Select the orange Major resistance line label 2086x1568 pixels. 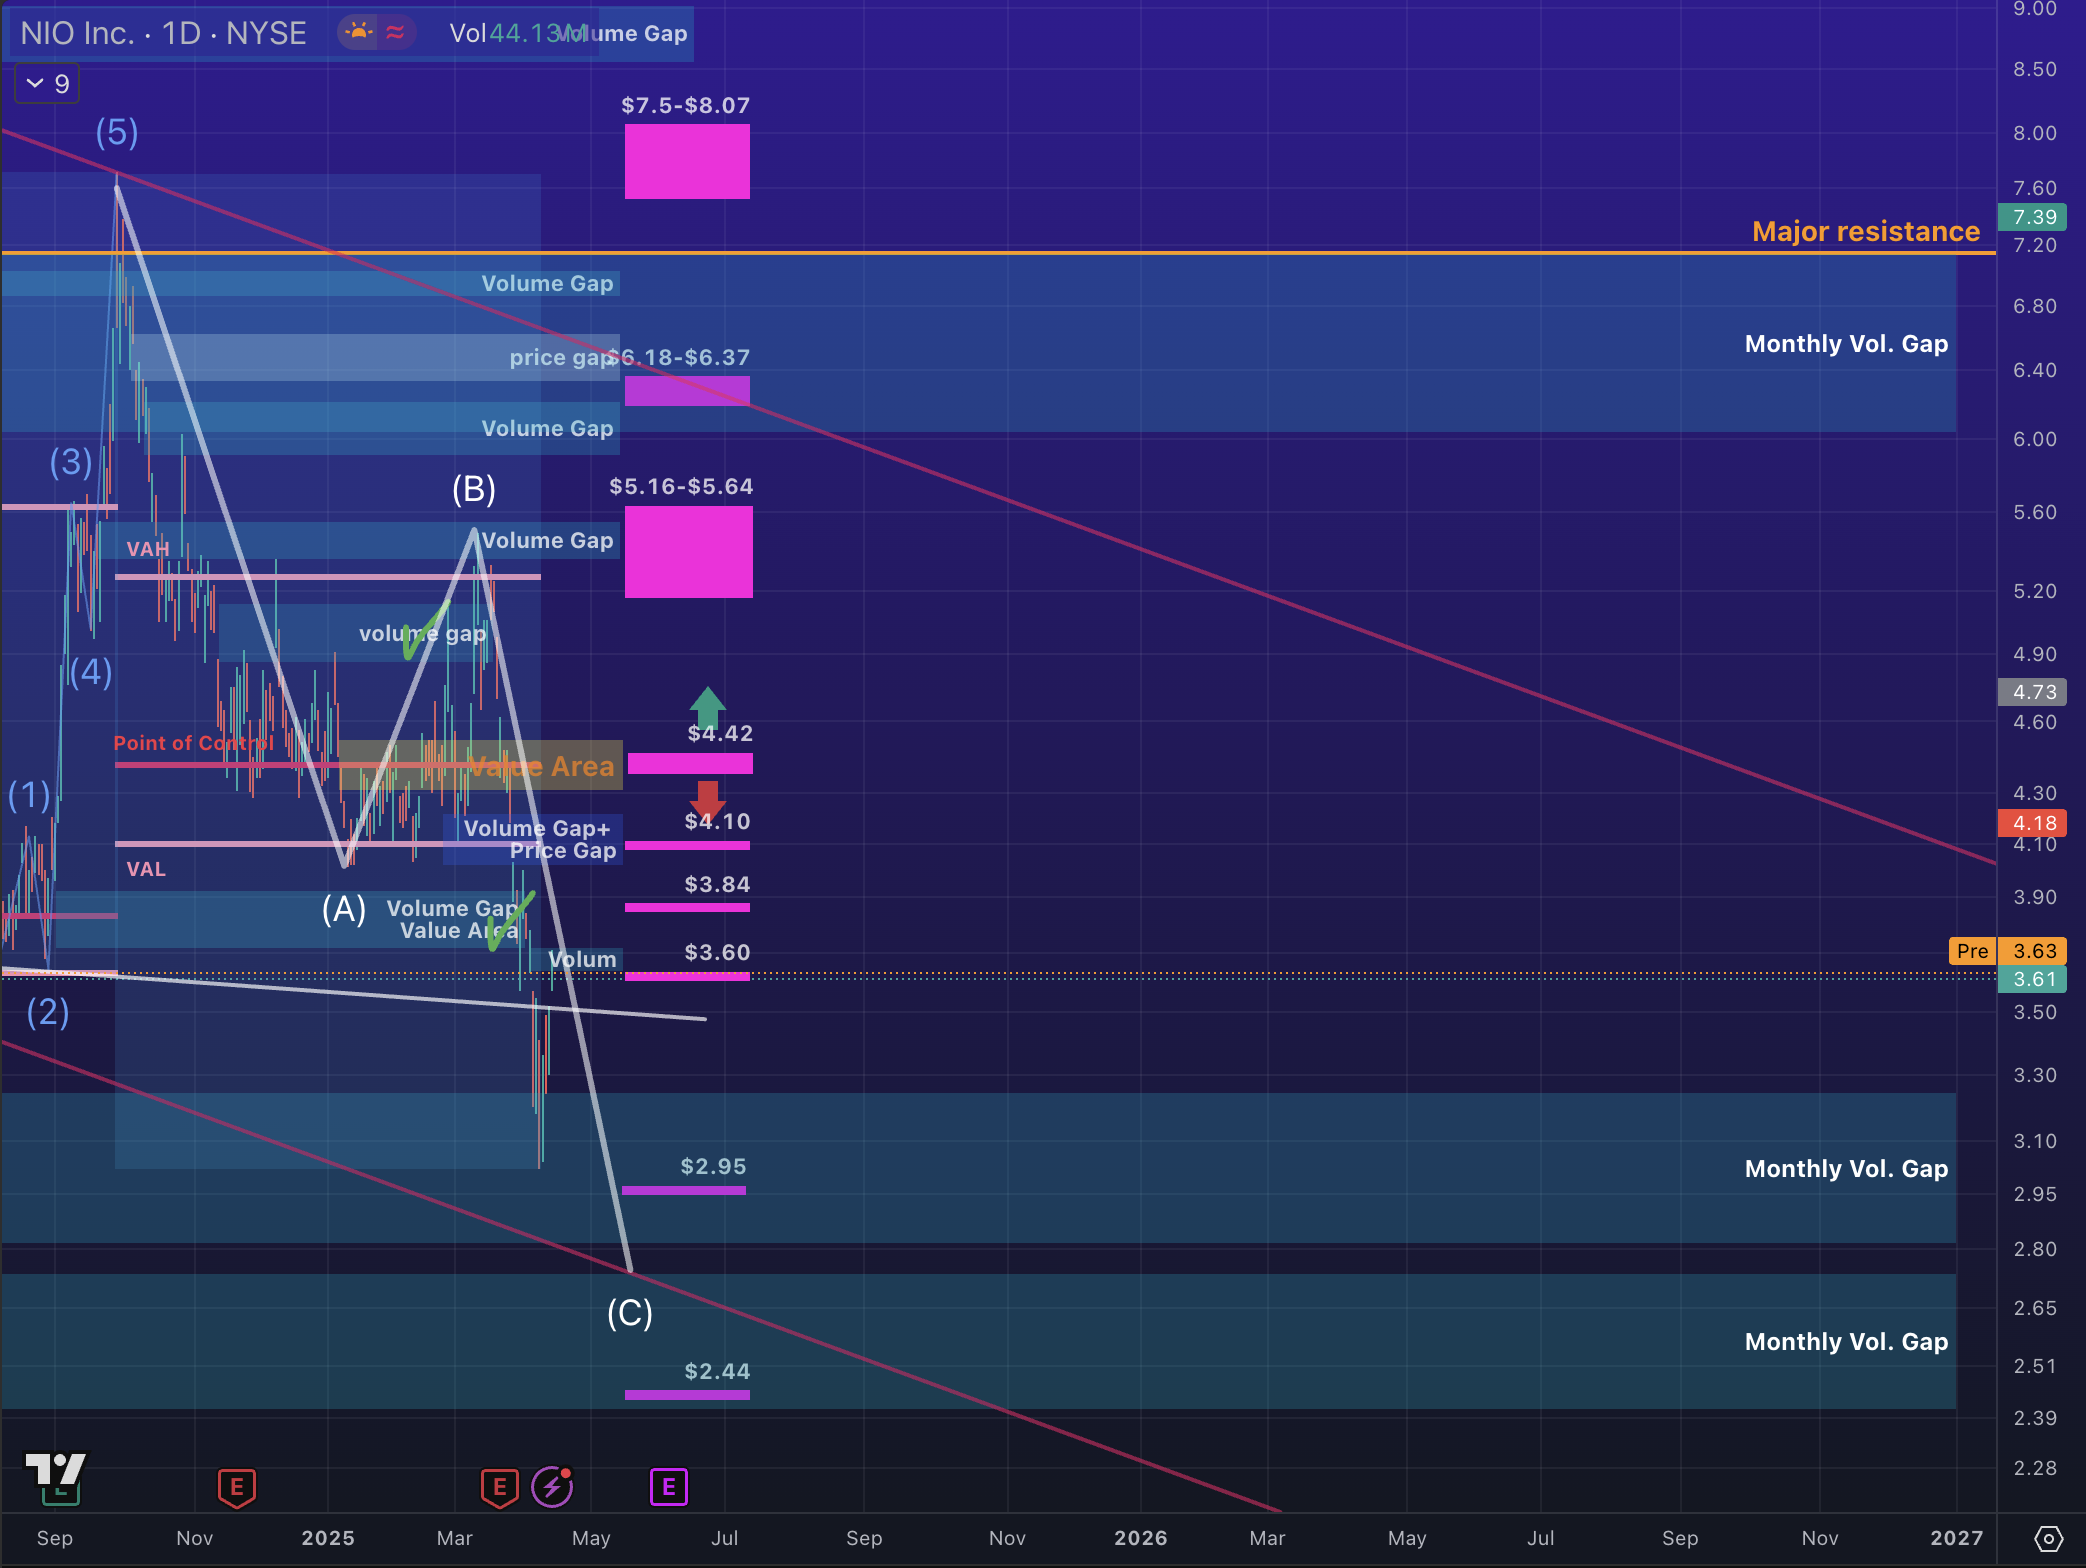pyautogui.click(x=1865, y=232)
